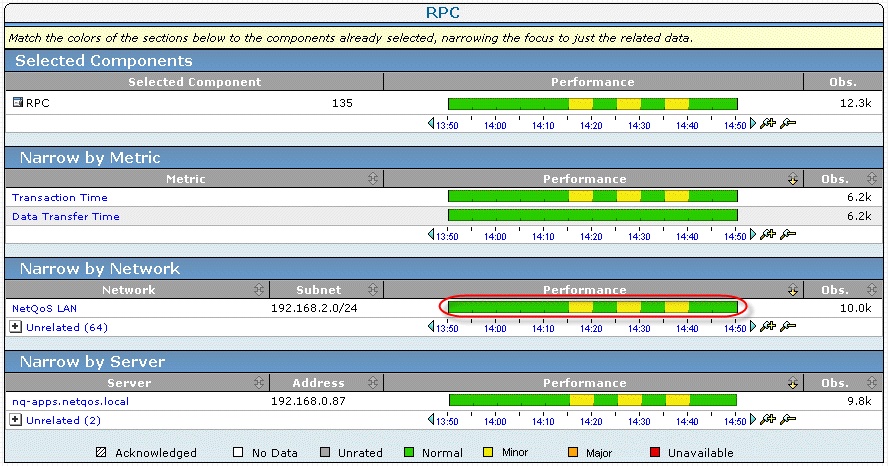Zoom out on Narrow by Server timeline
The image size is (888, 466).
(x=788, y=419)
